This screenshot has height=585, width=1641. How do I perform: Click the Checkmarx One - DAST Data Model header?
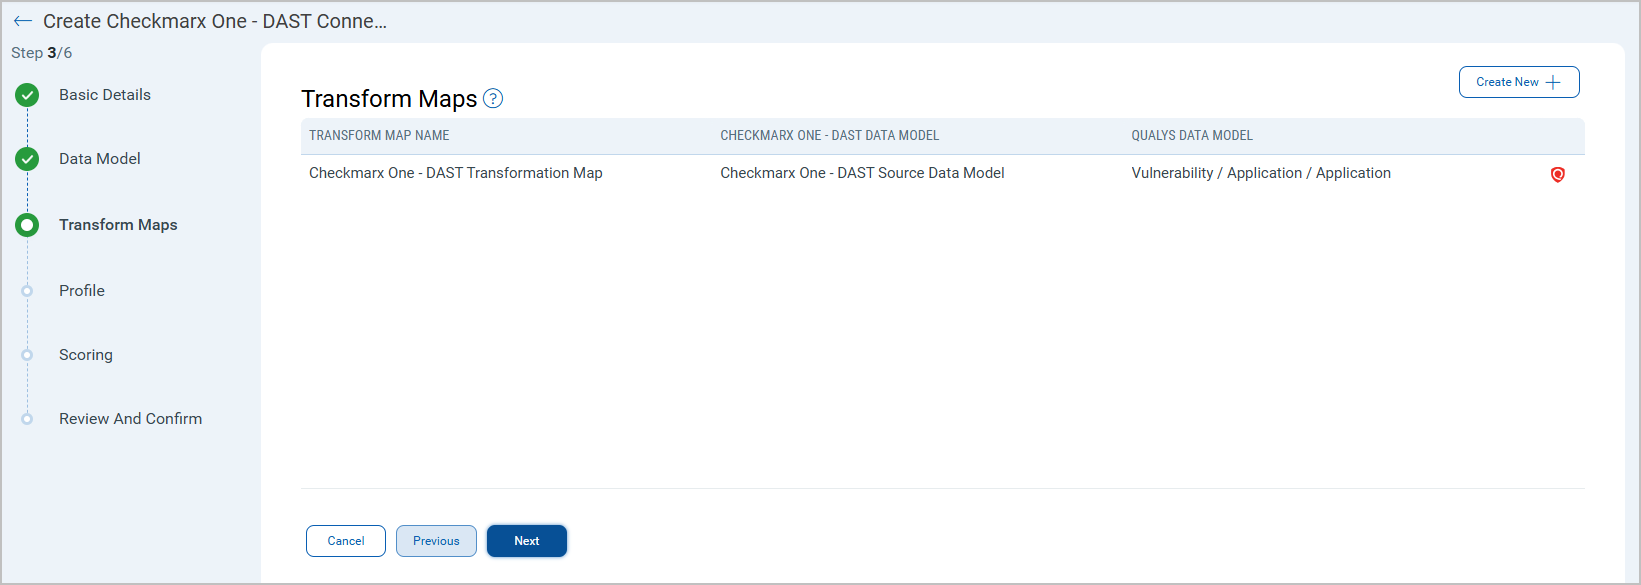pos(830,136)
